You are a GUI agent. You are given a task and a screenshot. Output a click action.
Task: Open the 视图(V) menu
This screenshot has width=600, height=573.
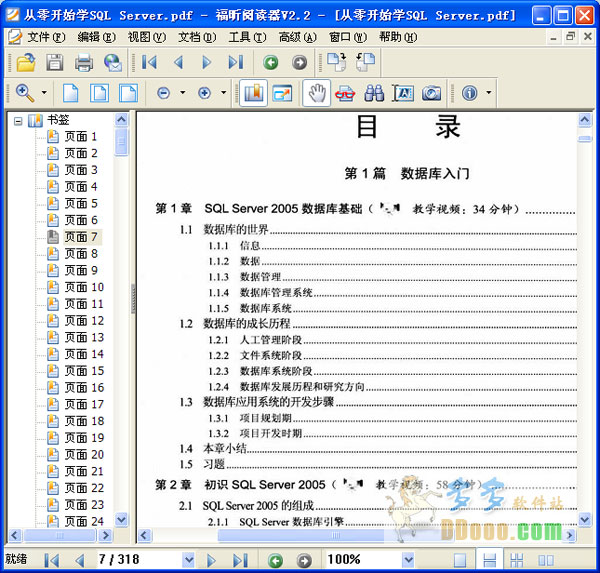click(147, 37)
